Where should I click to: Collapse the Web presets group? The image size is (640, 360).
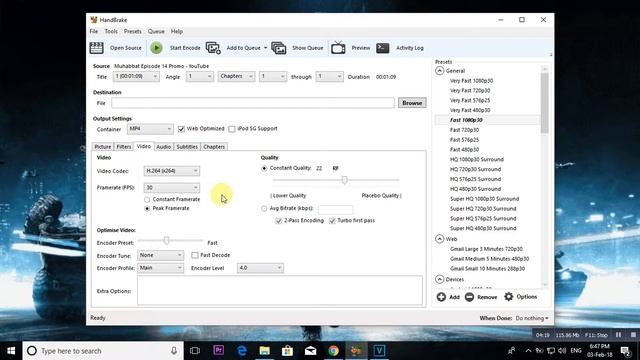pos(440,239)
